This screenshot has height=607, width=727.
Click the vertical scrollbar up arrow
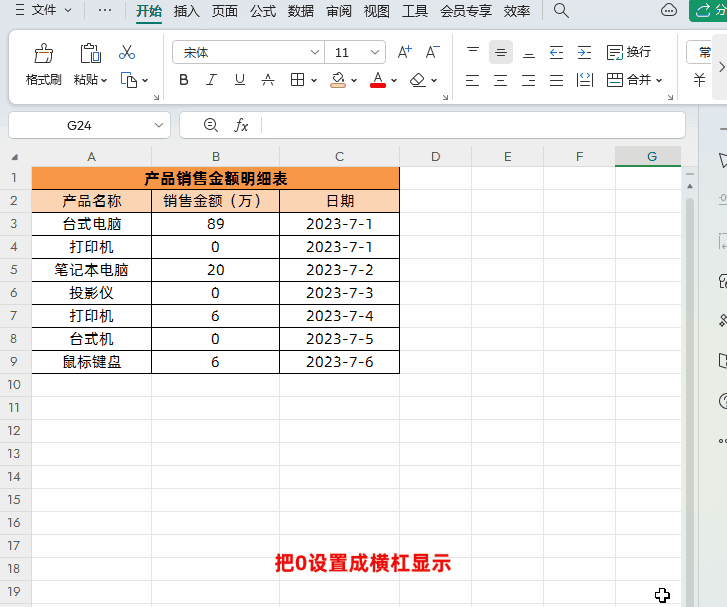click(690, 186)
